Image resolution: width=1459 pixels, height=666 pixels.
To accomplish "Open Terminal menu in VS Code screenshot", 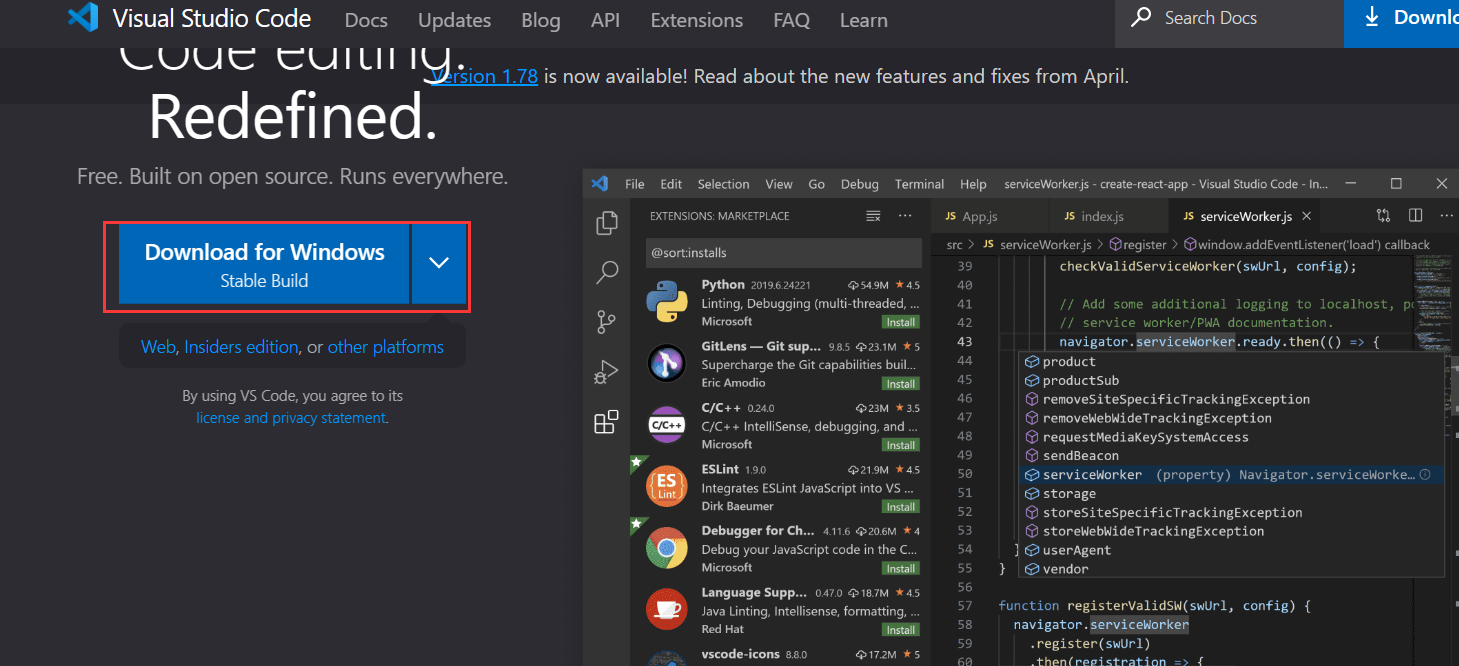I will 919,184.
